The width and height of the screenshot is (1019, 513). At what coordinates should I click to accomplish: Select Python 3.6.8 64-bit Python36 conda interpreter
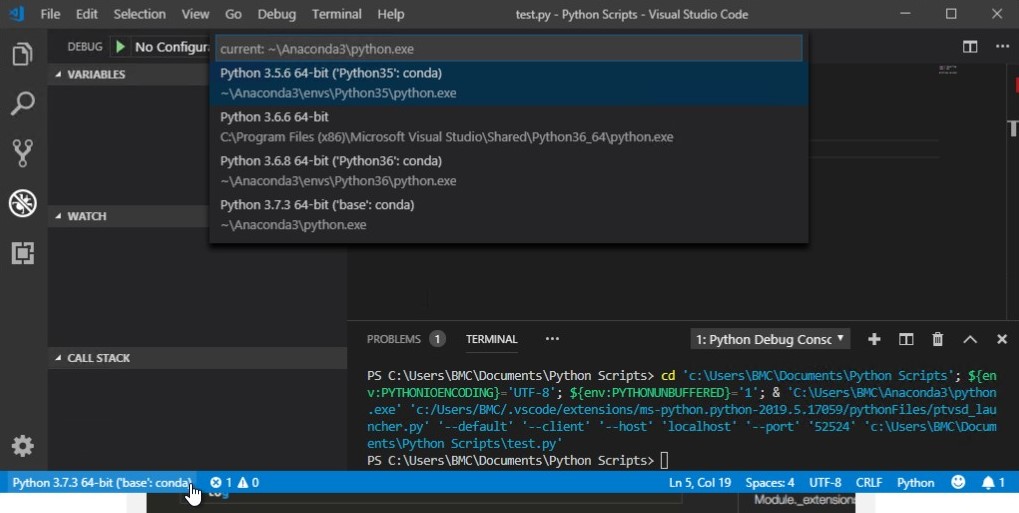point(509,171)
